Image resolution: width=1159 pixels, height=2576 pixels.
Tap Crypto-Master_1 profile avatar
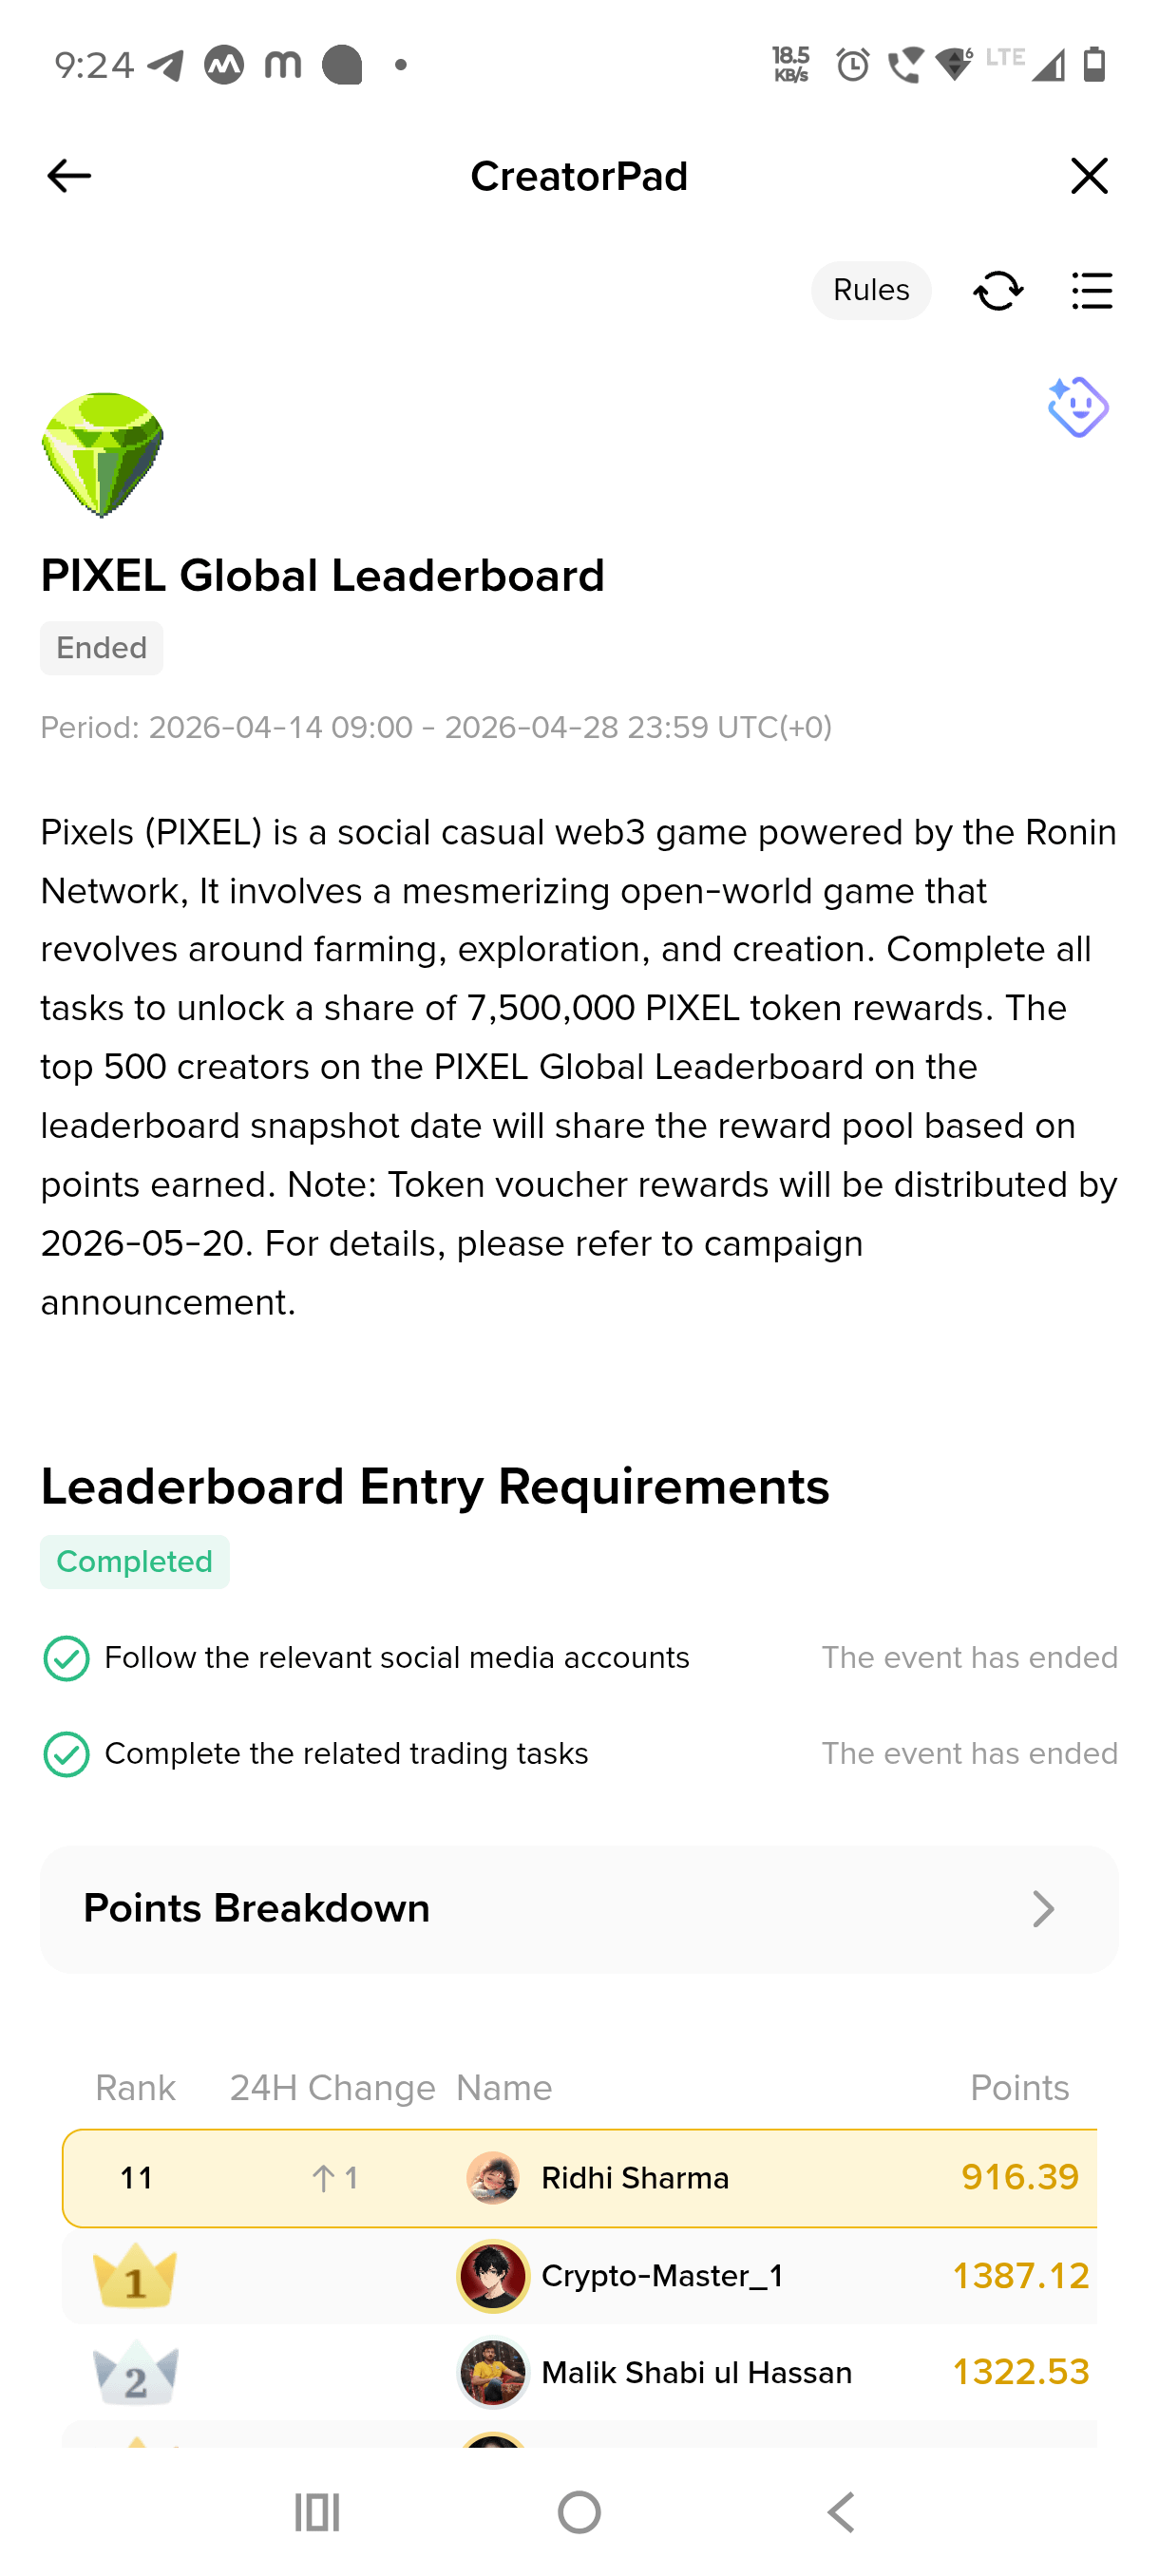coord(493,2276)
